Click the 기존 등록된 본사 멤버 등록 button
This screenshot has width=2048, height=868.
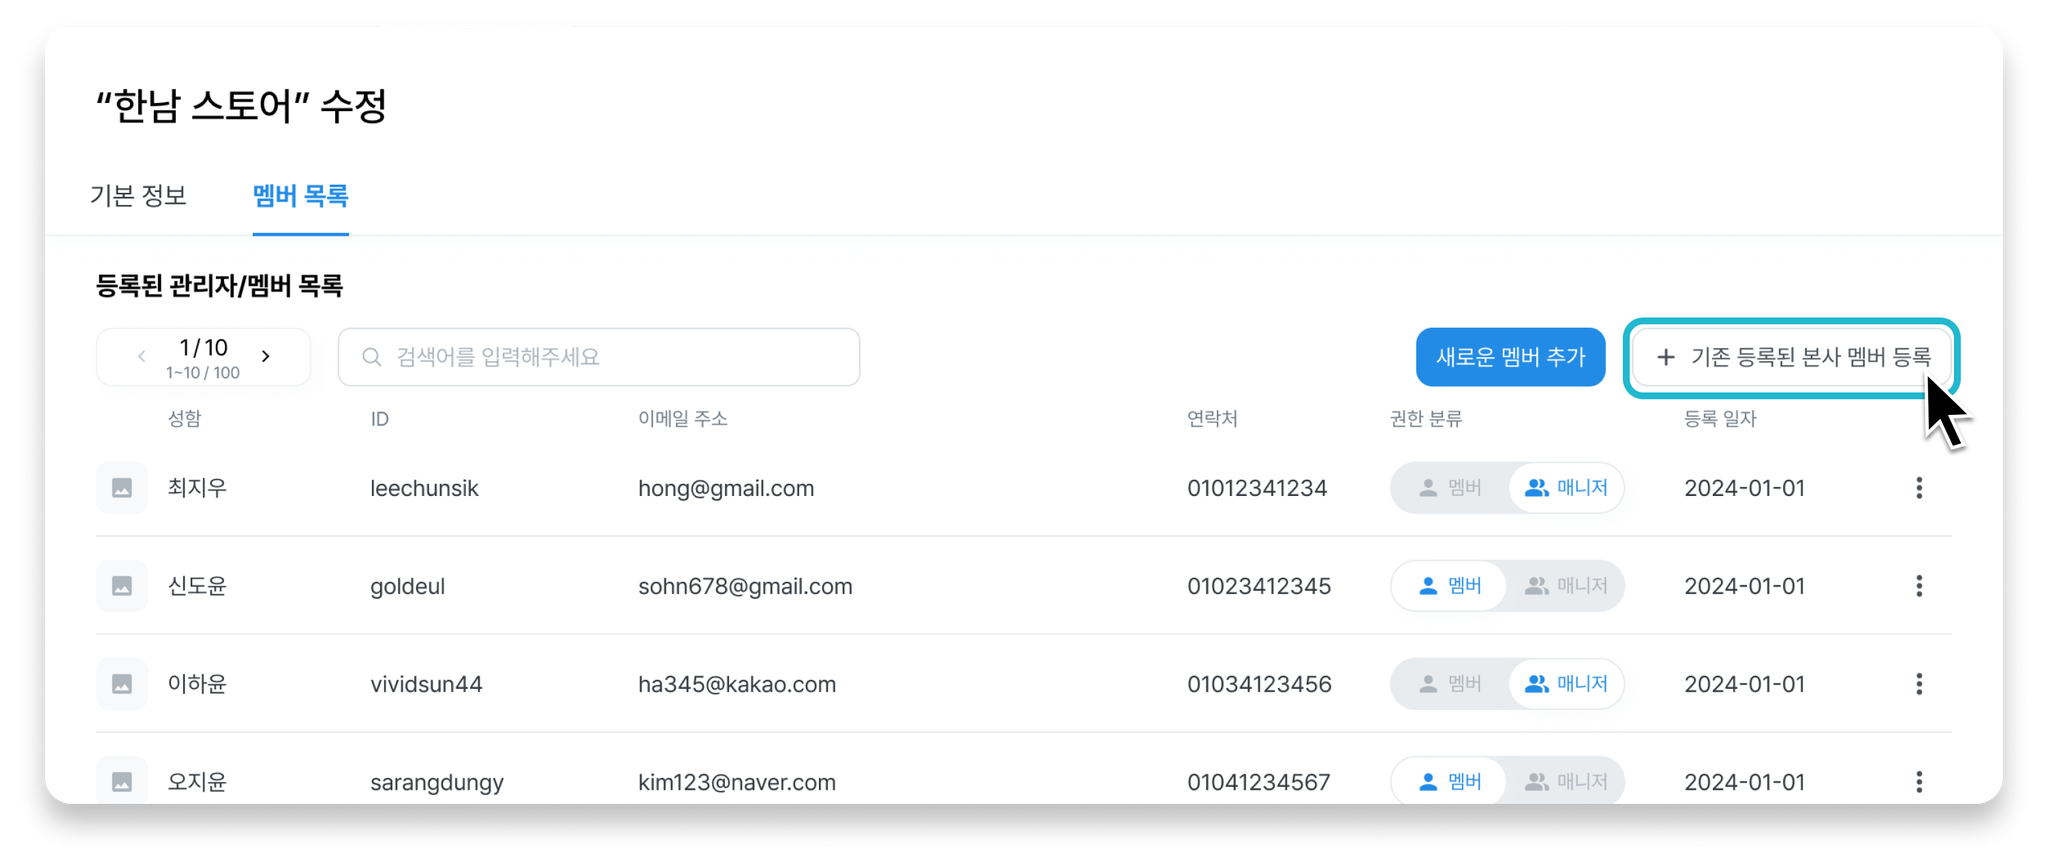pyautogui.click(x=1790, y=357)
